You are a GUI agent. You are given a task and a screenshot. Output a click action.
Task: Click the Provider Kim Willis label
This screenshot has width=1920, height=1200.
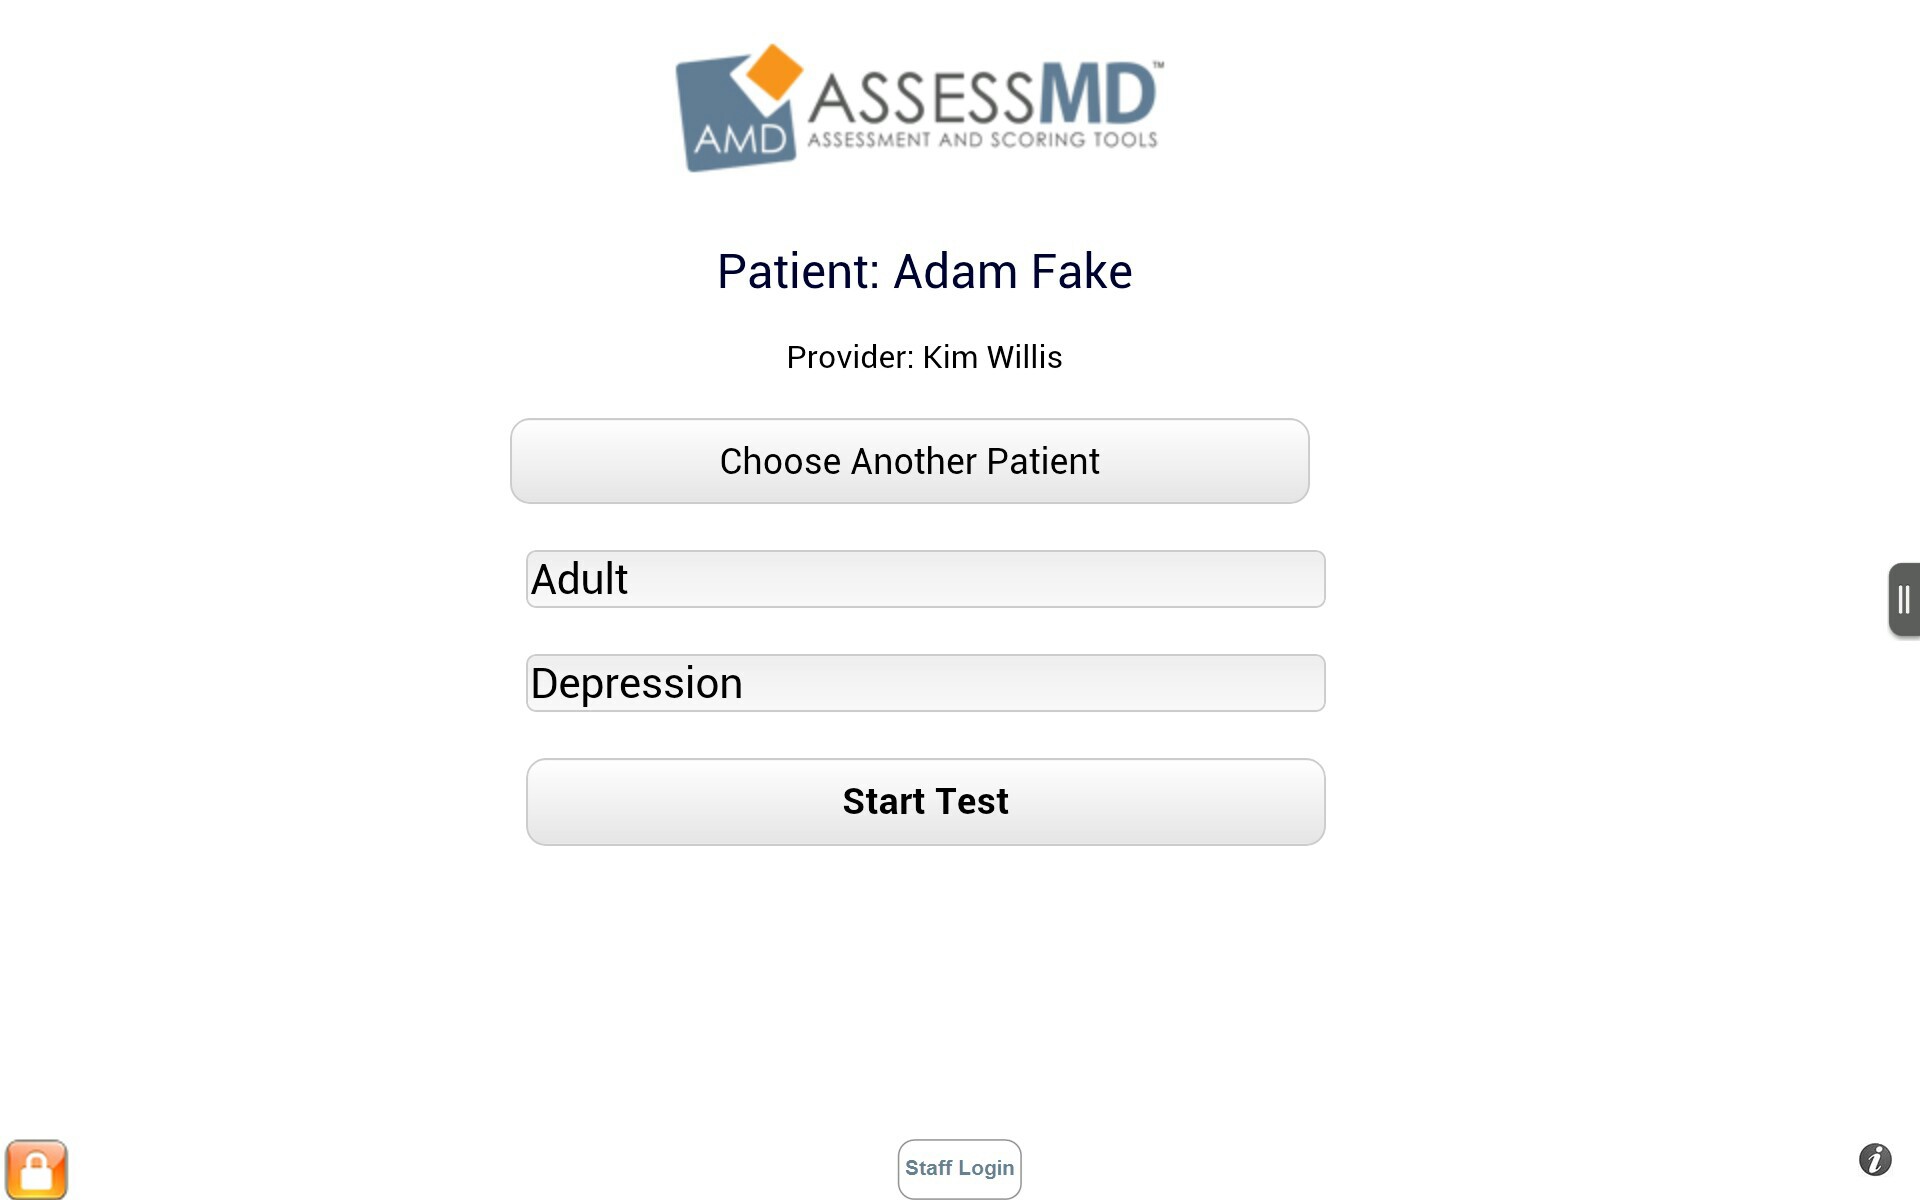(x=924, y=357)
